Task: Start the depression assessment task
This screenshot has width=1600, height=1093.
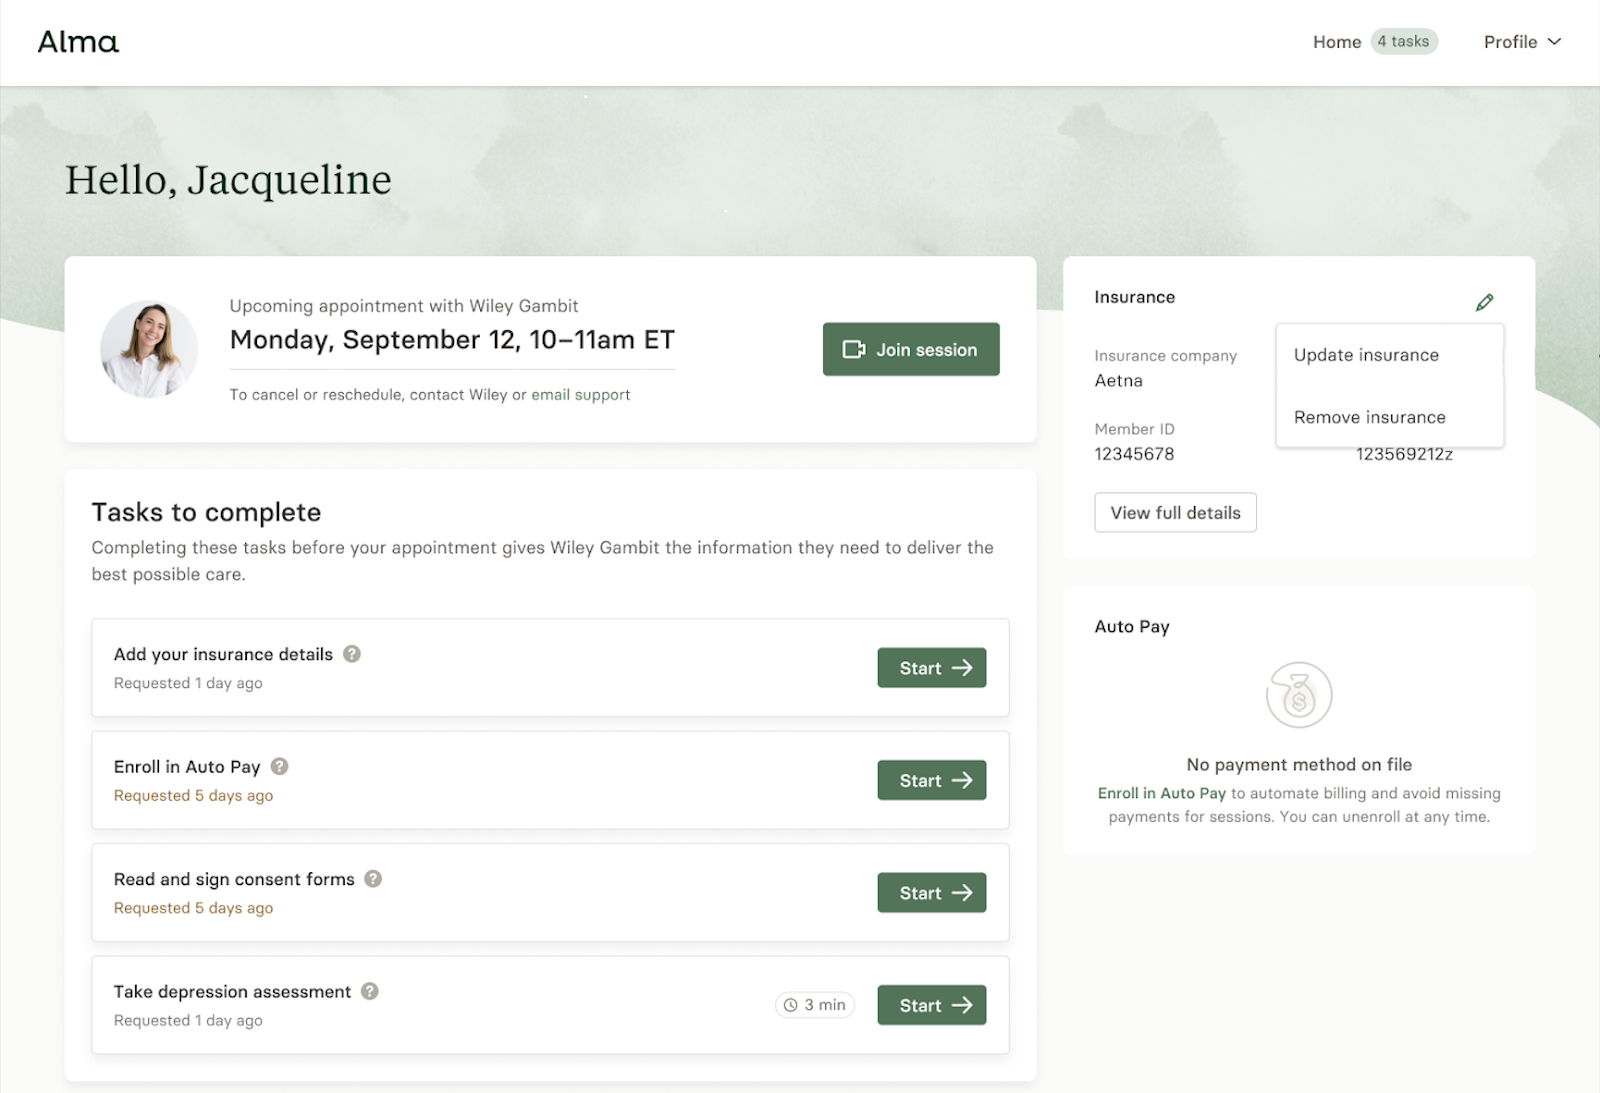Action: tap(931, 1004)
